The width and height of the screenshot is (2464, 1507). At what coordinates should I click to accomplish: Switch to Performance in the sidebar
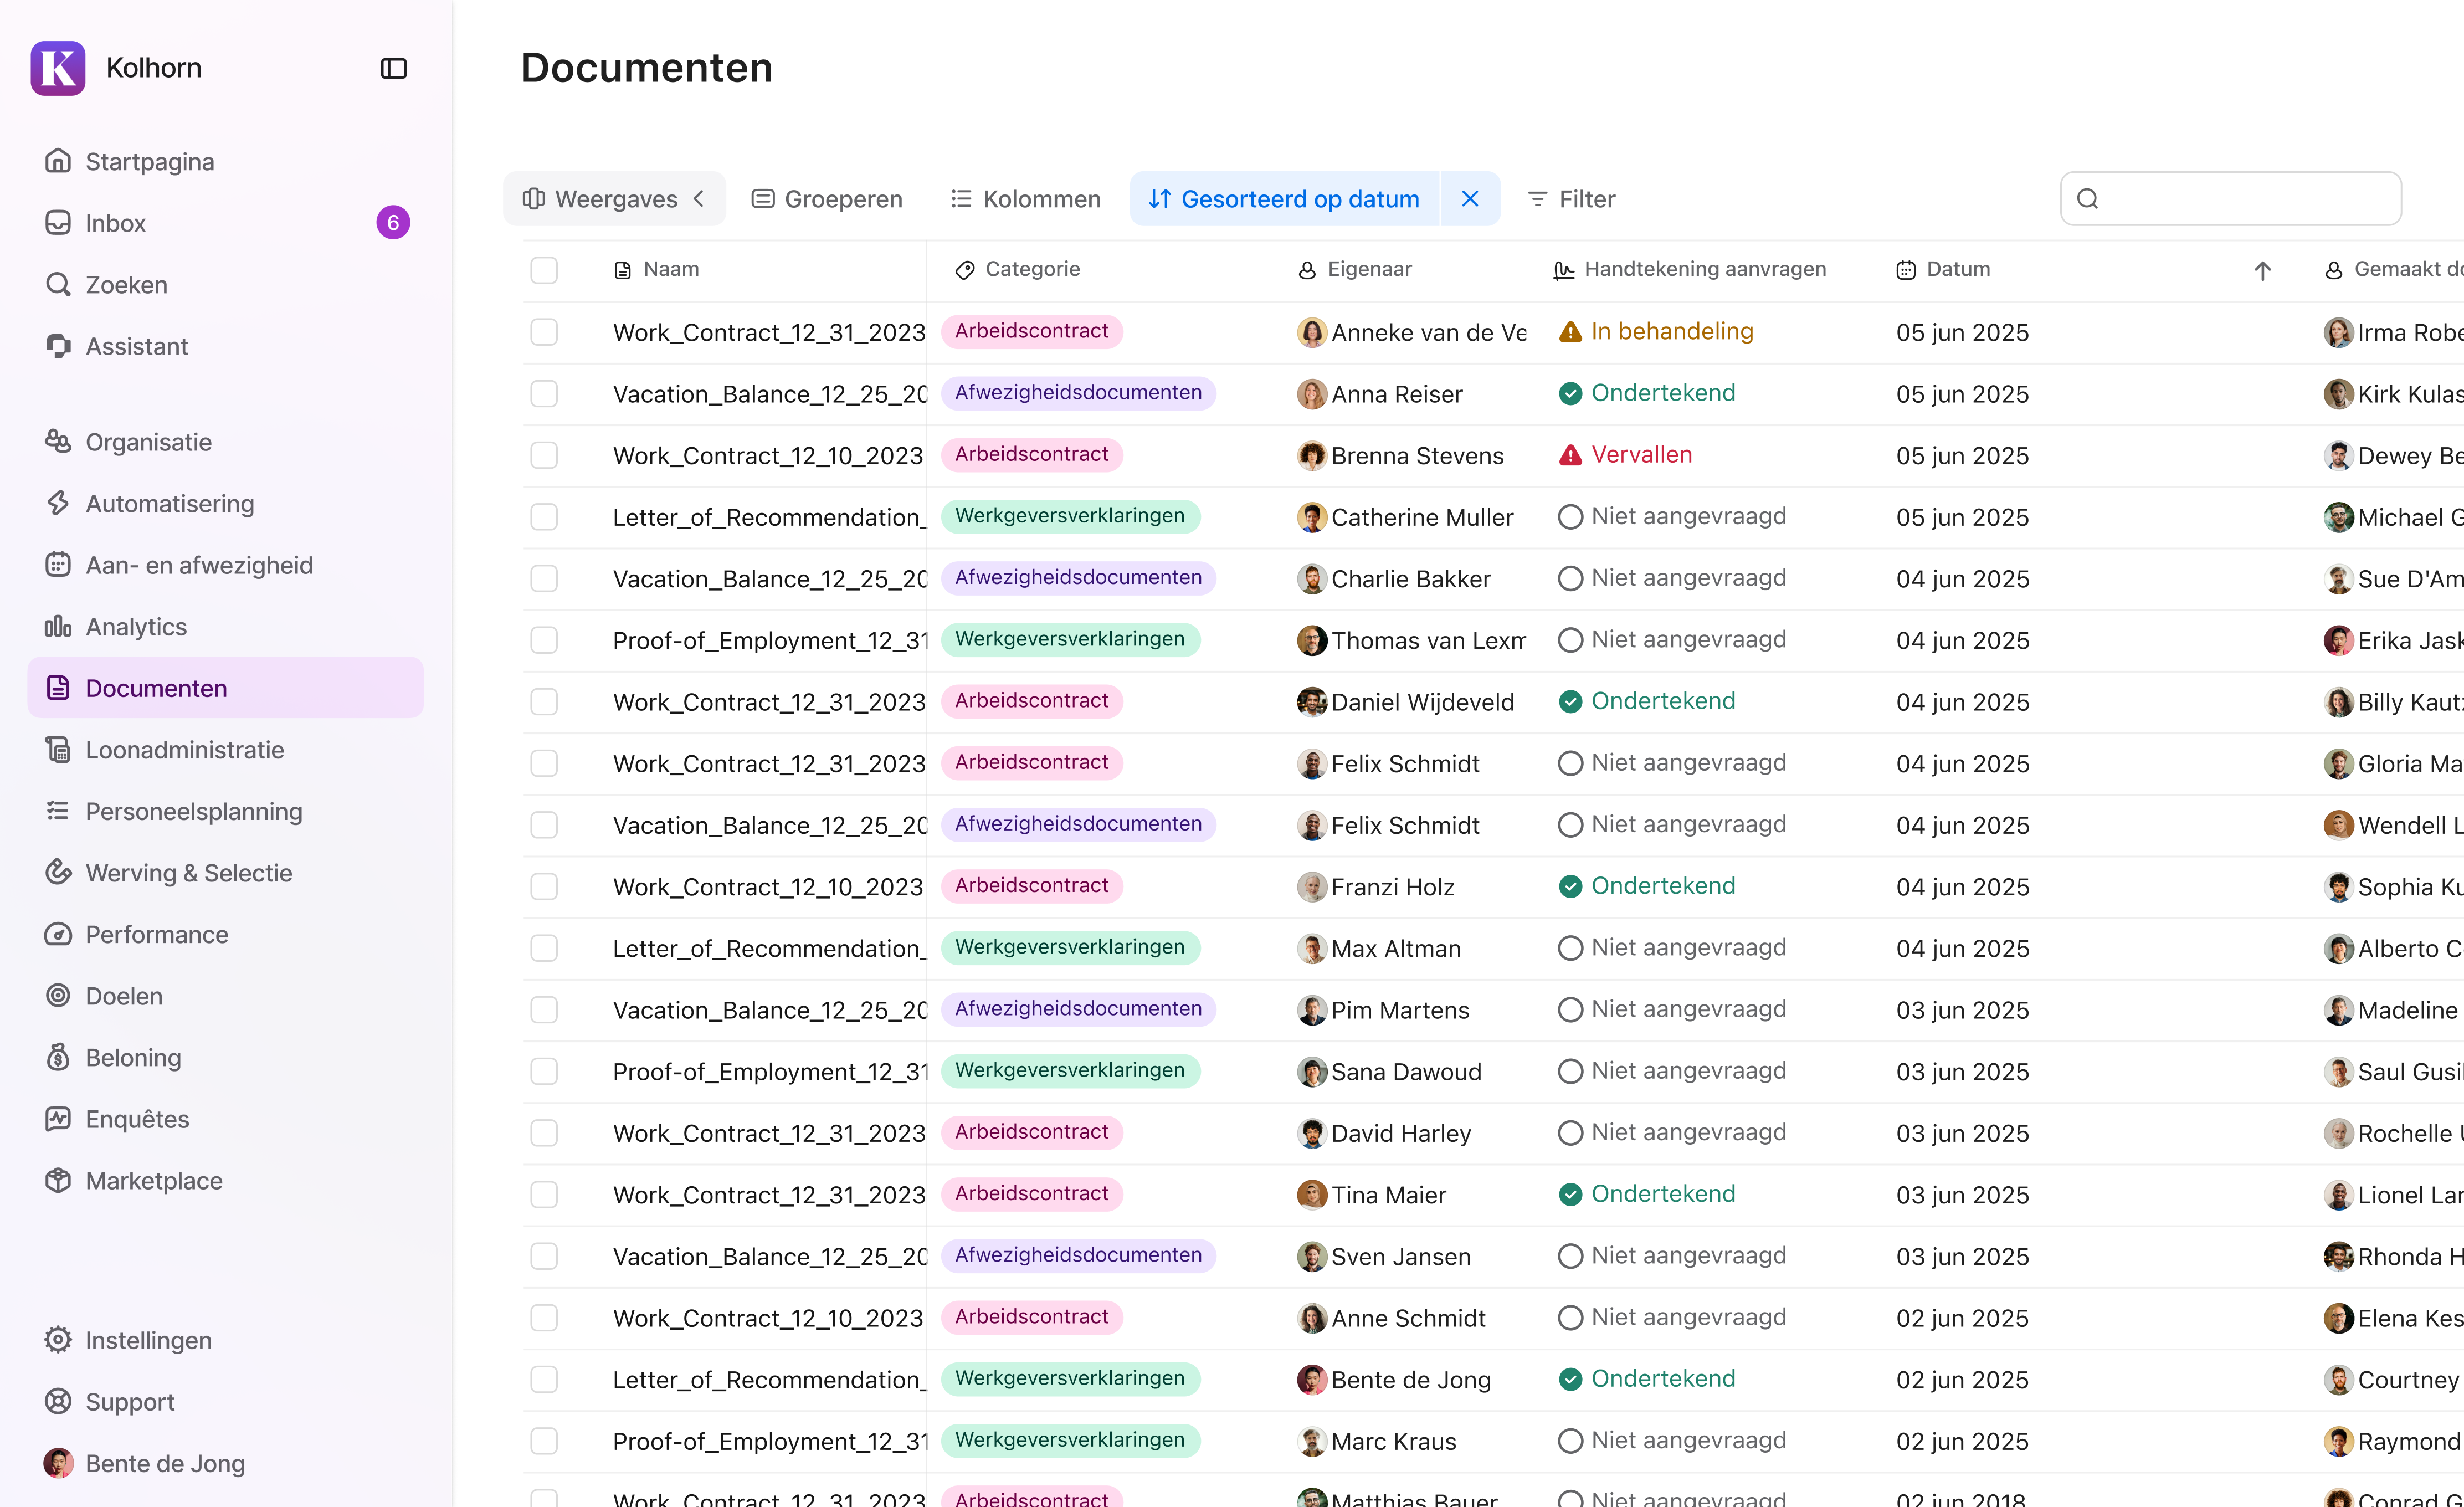tap(156, 934)
